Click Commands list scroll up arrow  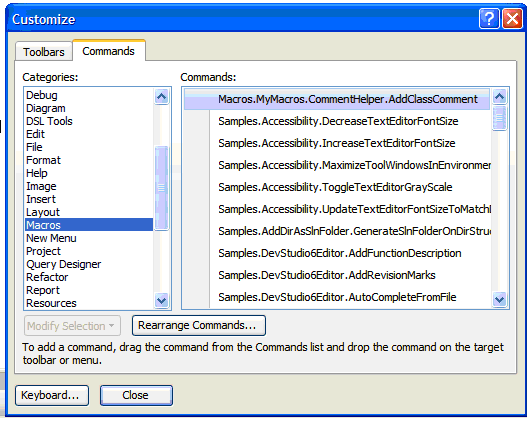pyautogui.click(x=499, y=97)
